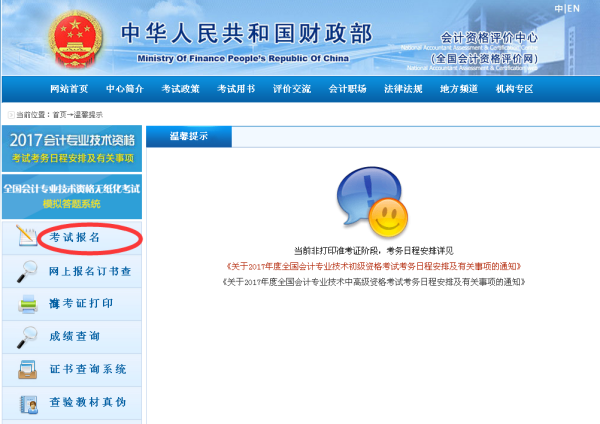
Task: Click the notepad icon beside 考试报名
Action: 26,236
